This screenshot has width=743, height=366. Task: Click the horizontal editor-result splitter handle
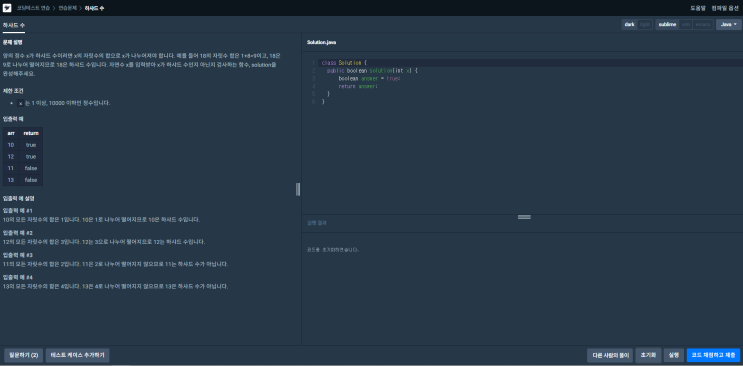tap(524, 217)
